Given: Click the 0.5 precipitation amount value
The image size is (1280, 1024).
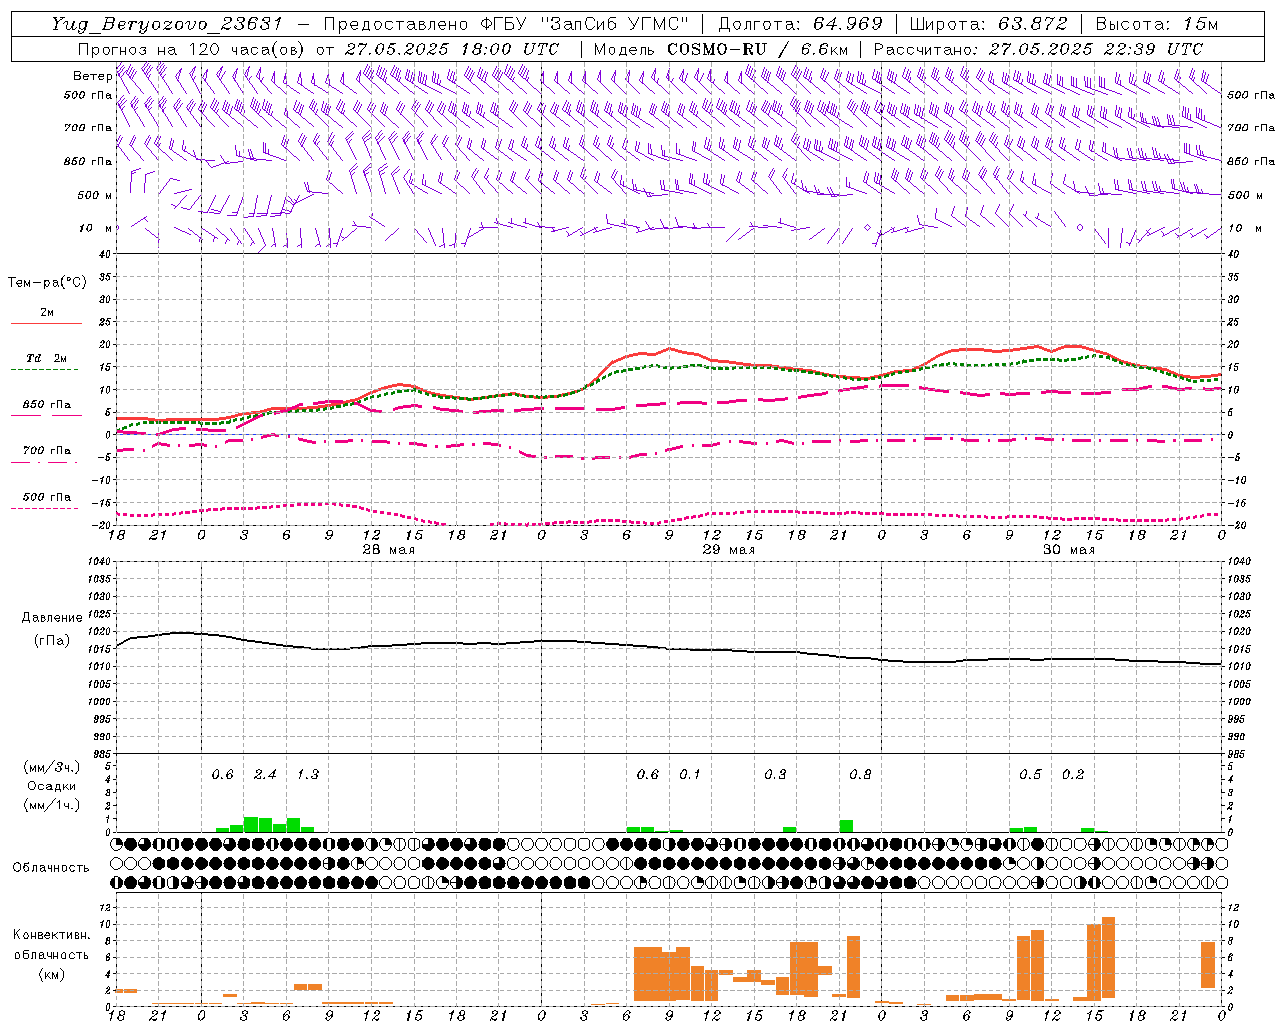Looking at the screenshot, I should [x=1030, y=774].
